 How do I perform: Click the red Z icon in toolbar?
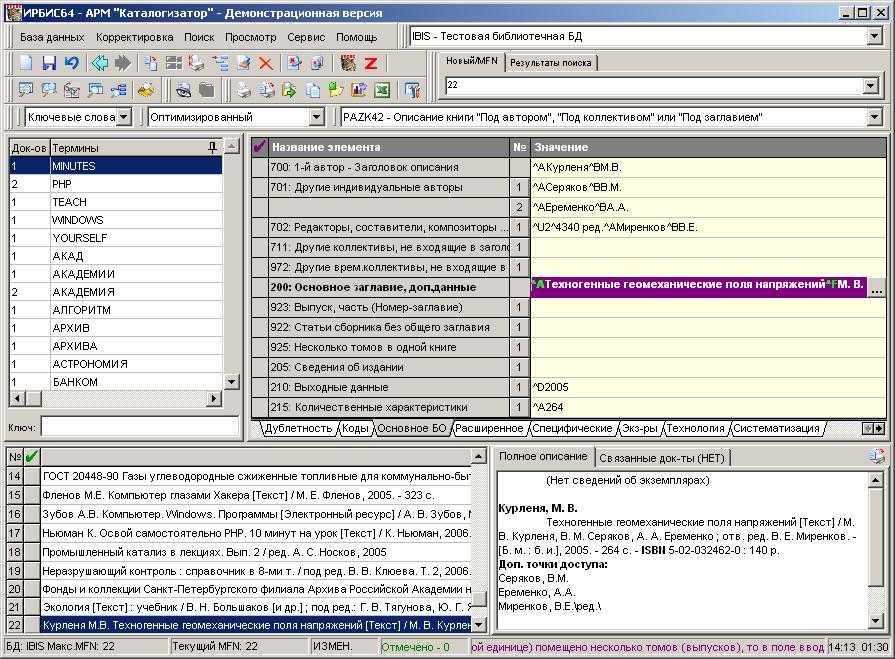370,63
